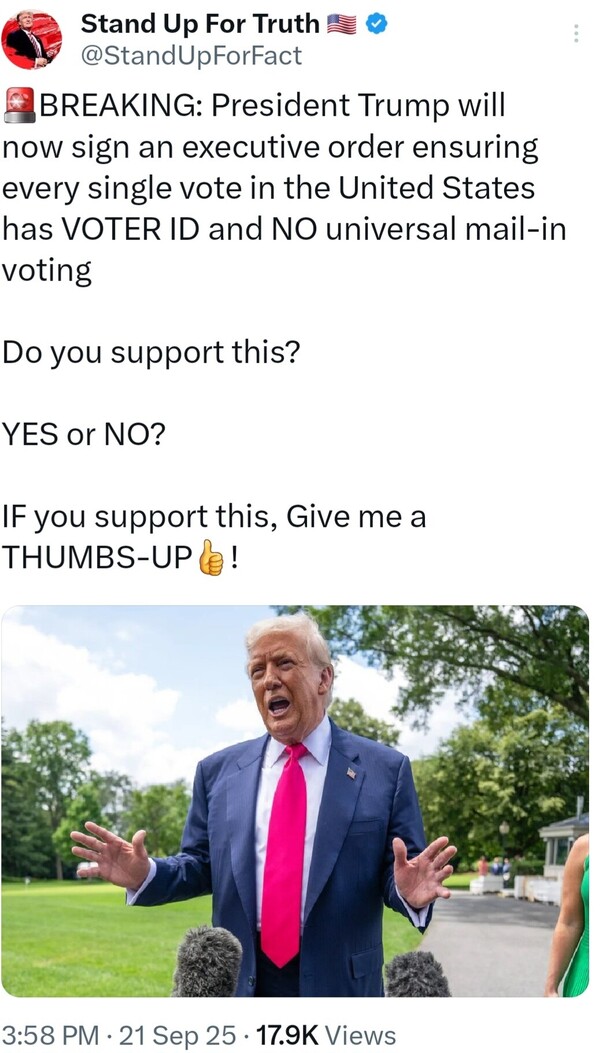Click the US flag emoji beside account name

(342, 24)
